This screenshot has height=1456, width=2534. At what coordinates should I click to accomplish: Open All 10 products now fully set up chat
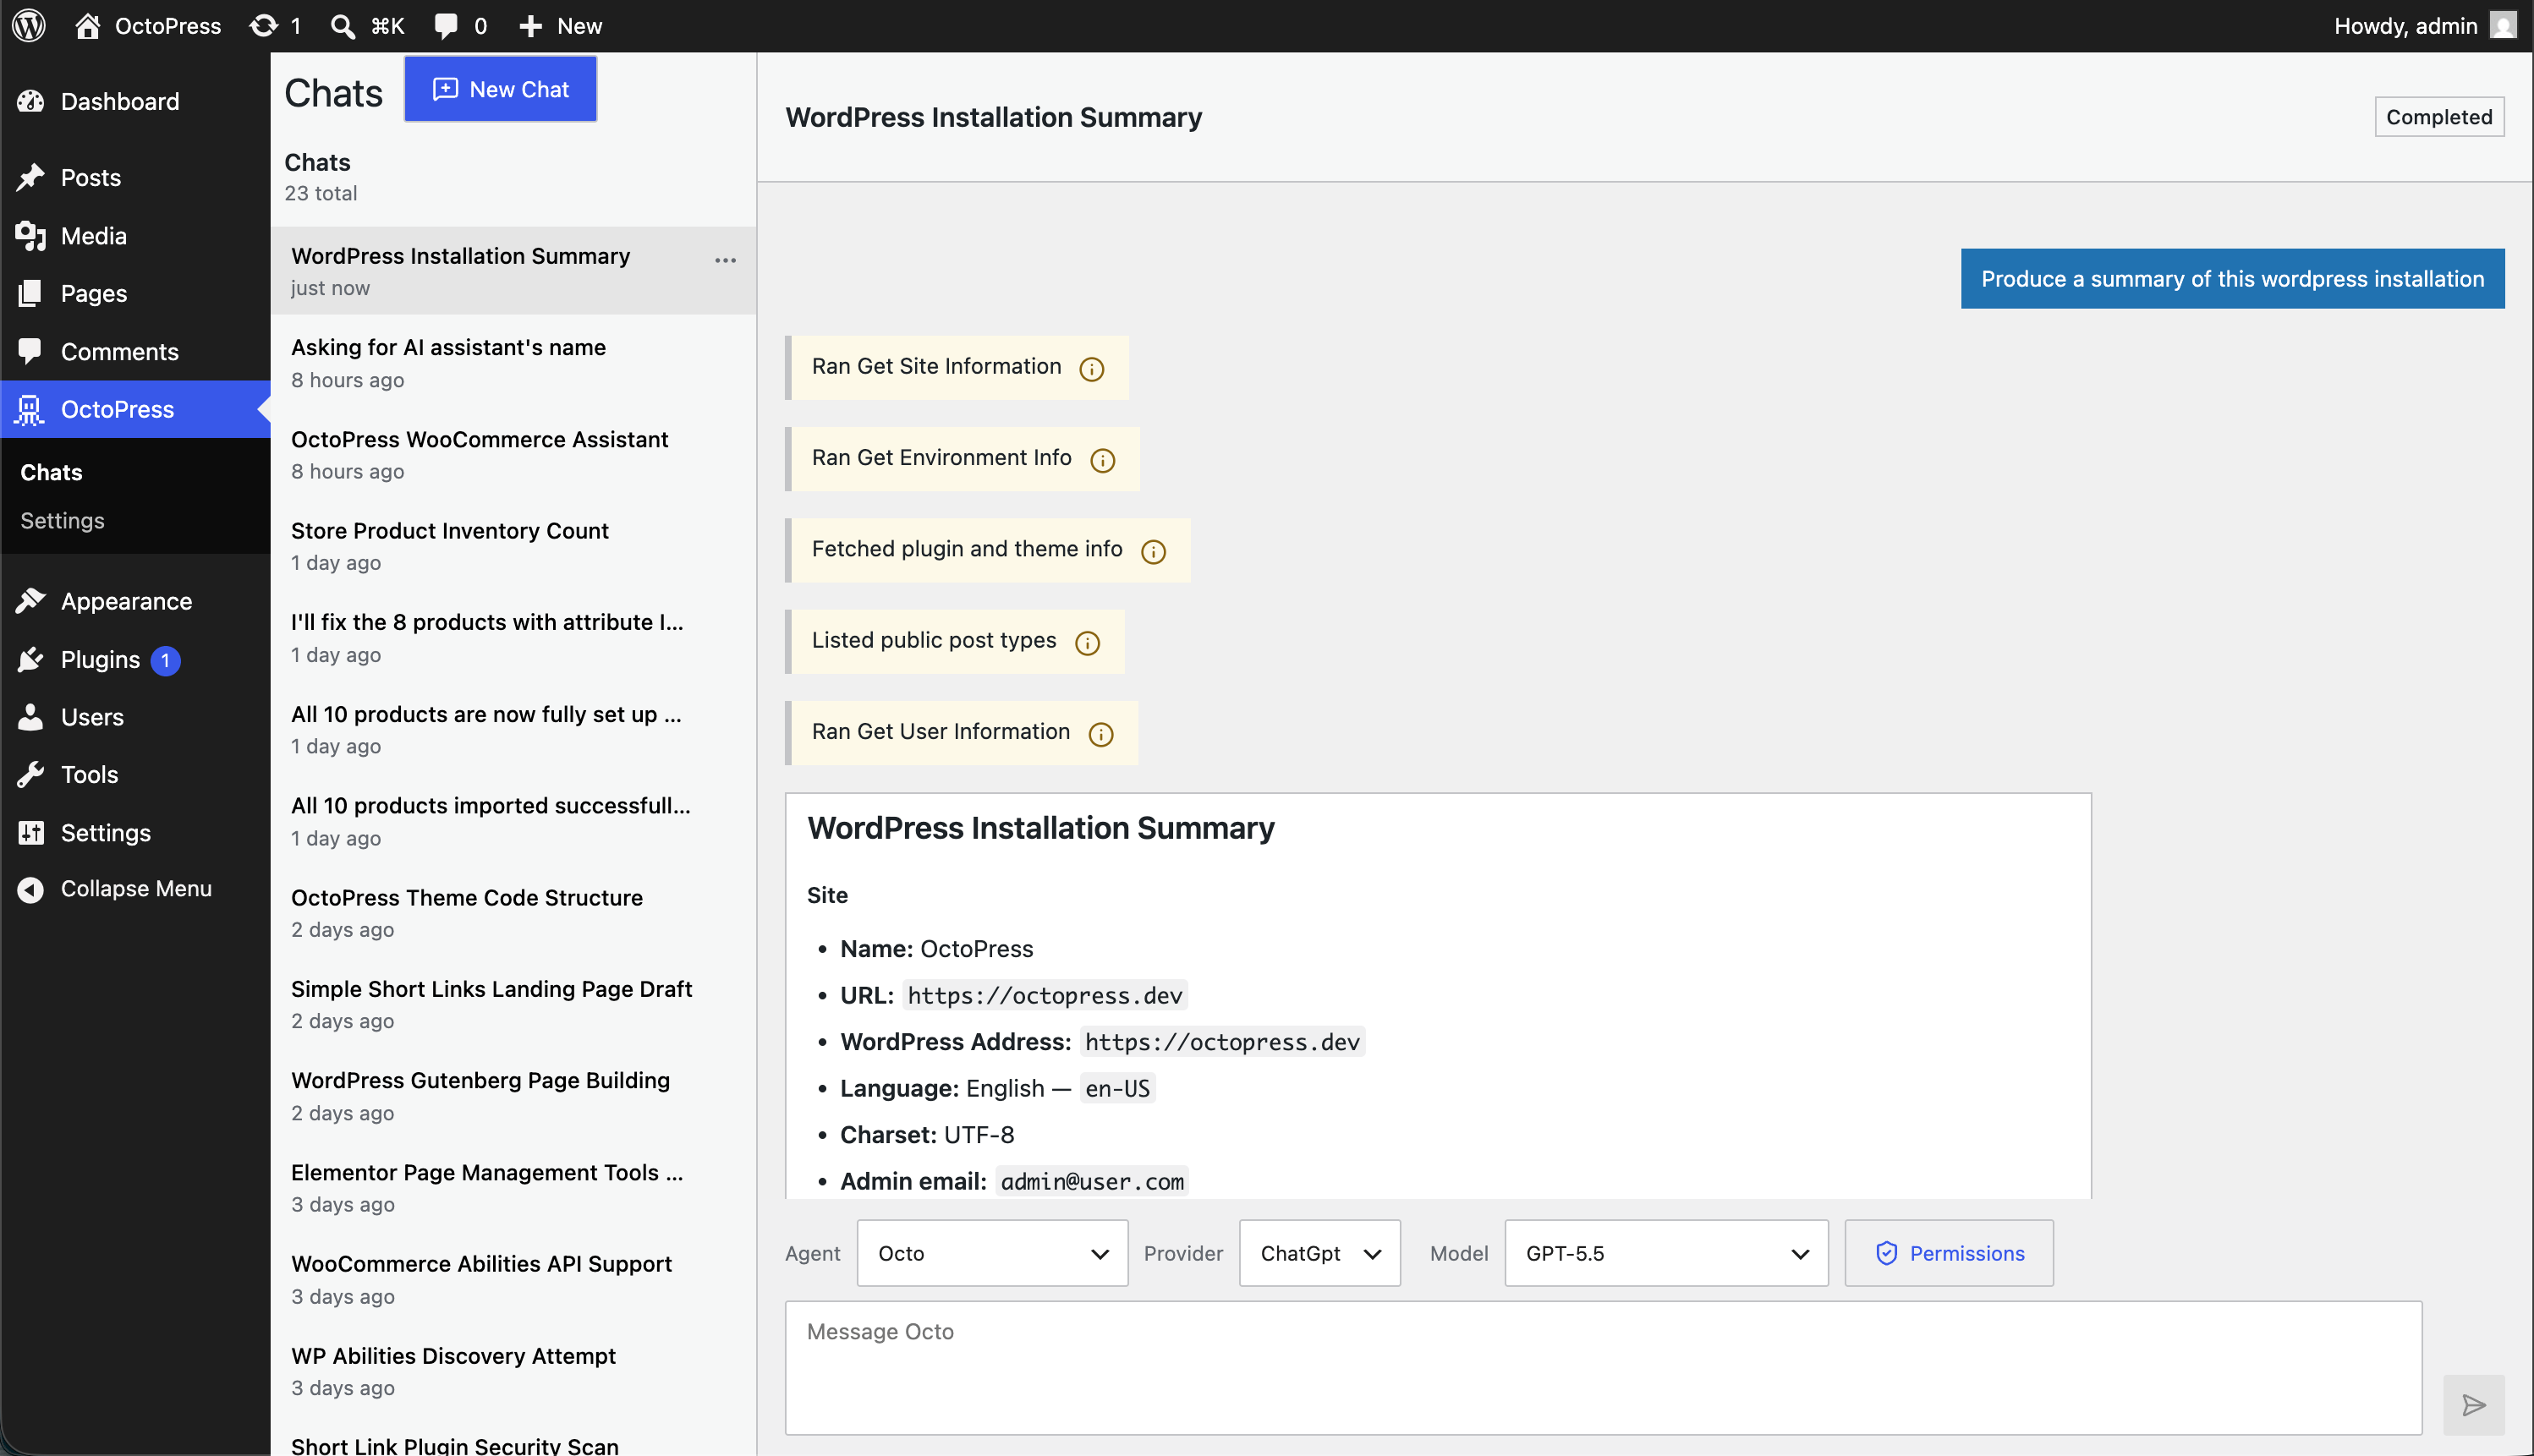(x=513, y=729)
